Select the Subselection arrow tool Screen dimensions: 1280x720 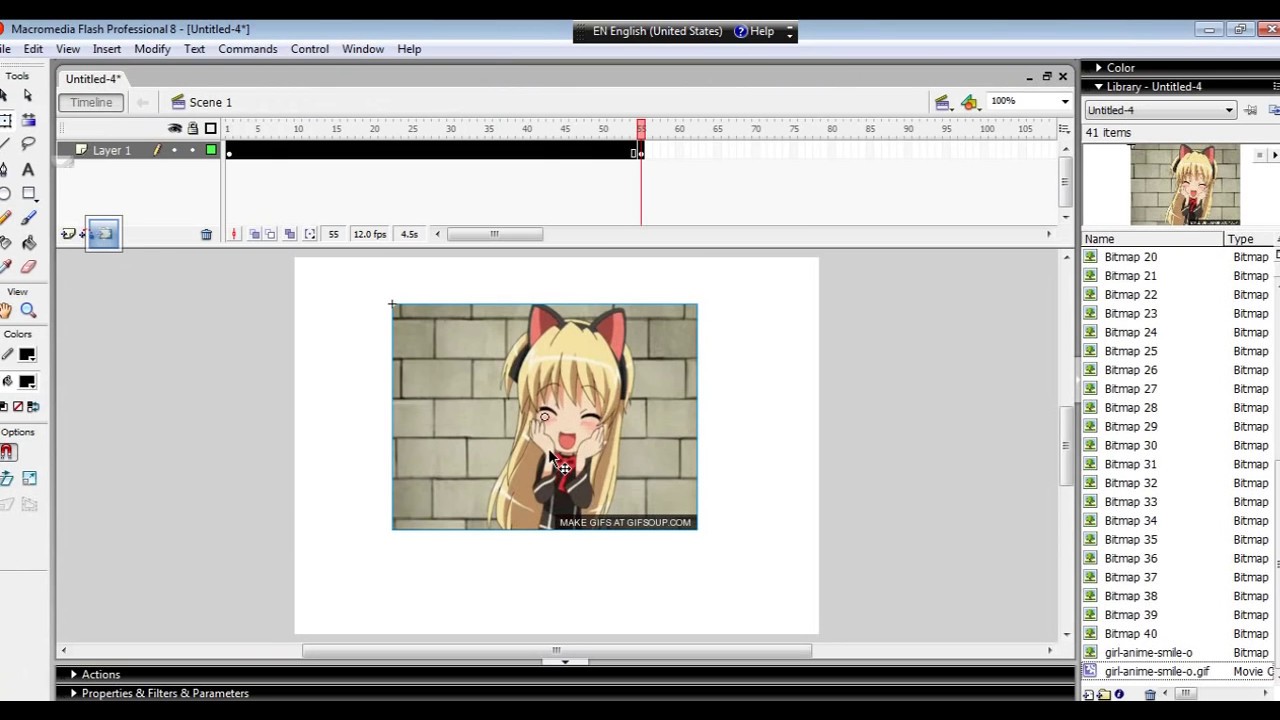(28, 95)
